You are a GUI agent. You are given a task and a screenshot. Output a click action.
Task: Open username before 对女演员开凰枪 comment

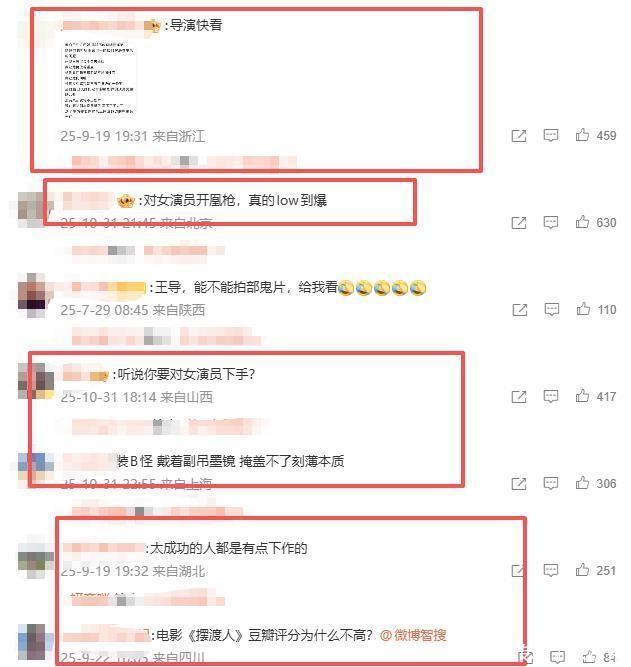click(x=87, y=201)
